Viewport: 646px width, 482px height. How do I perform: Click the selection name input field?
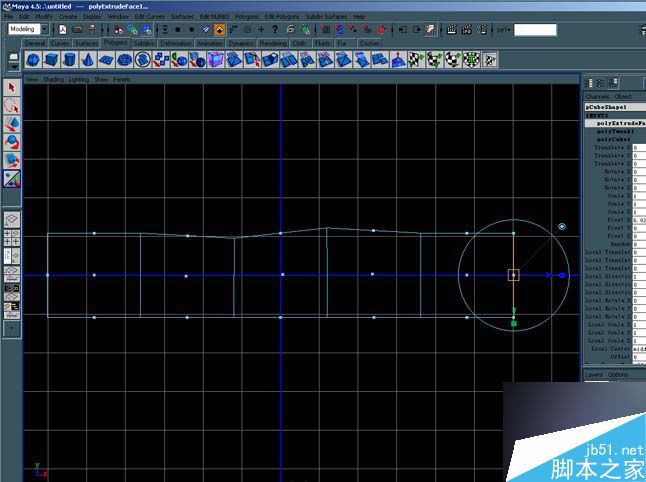click(x=535, y=30)
